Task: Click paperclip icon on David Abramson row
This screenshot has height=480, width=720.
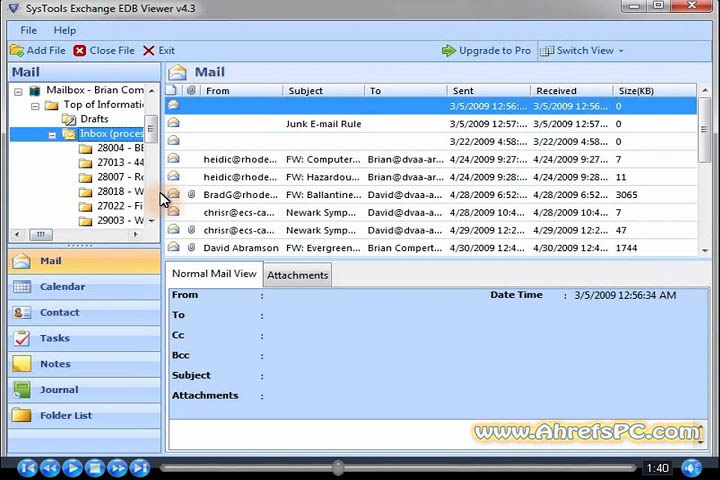Action: tap(191, 248)
